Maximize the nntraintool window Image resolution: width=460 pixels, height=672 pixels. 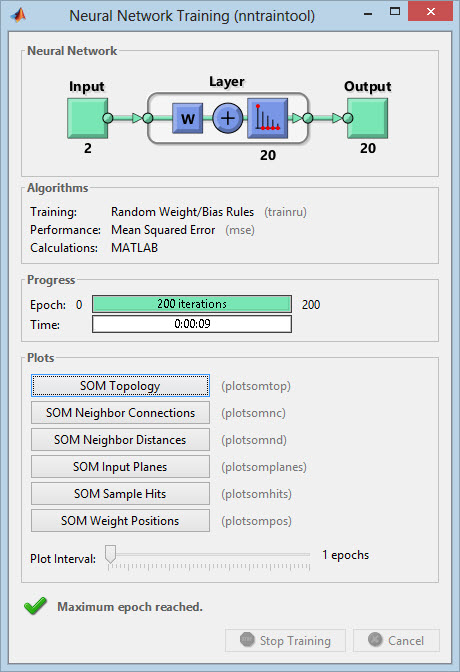point(395,12)
